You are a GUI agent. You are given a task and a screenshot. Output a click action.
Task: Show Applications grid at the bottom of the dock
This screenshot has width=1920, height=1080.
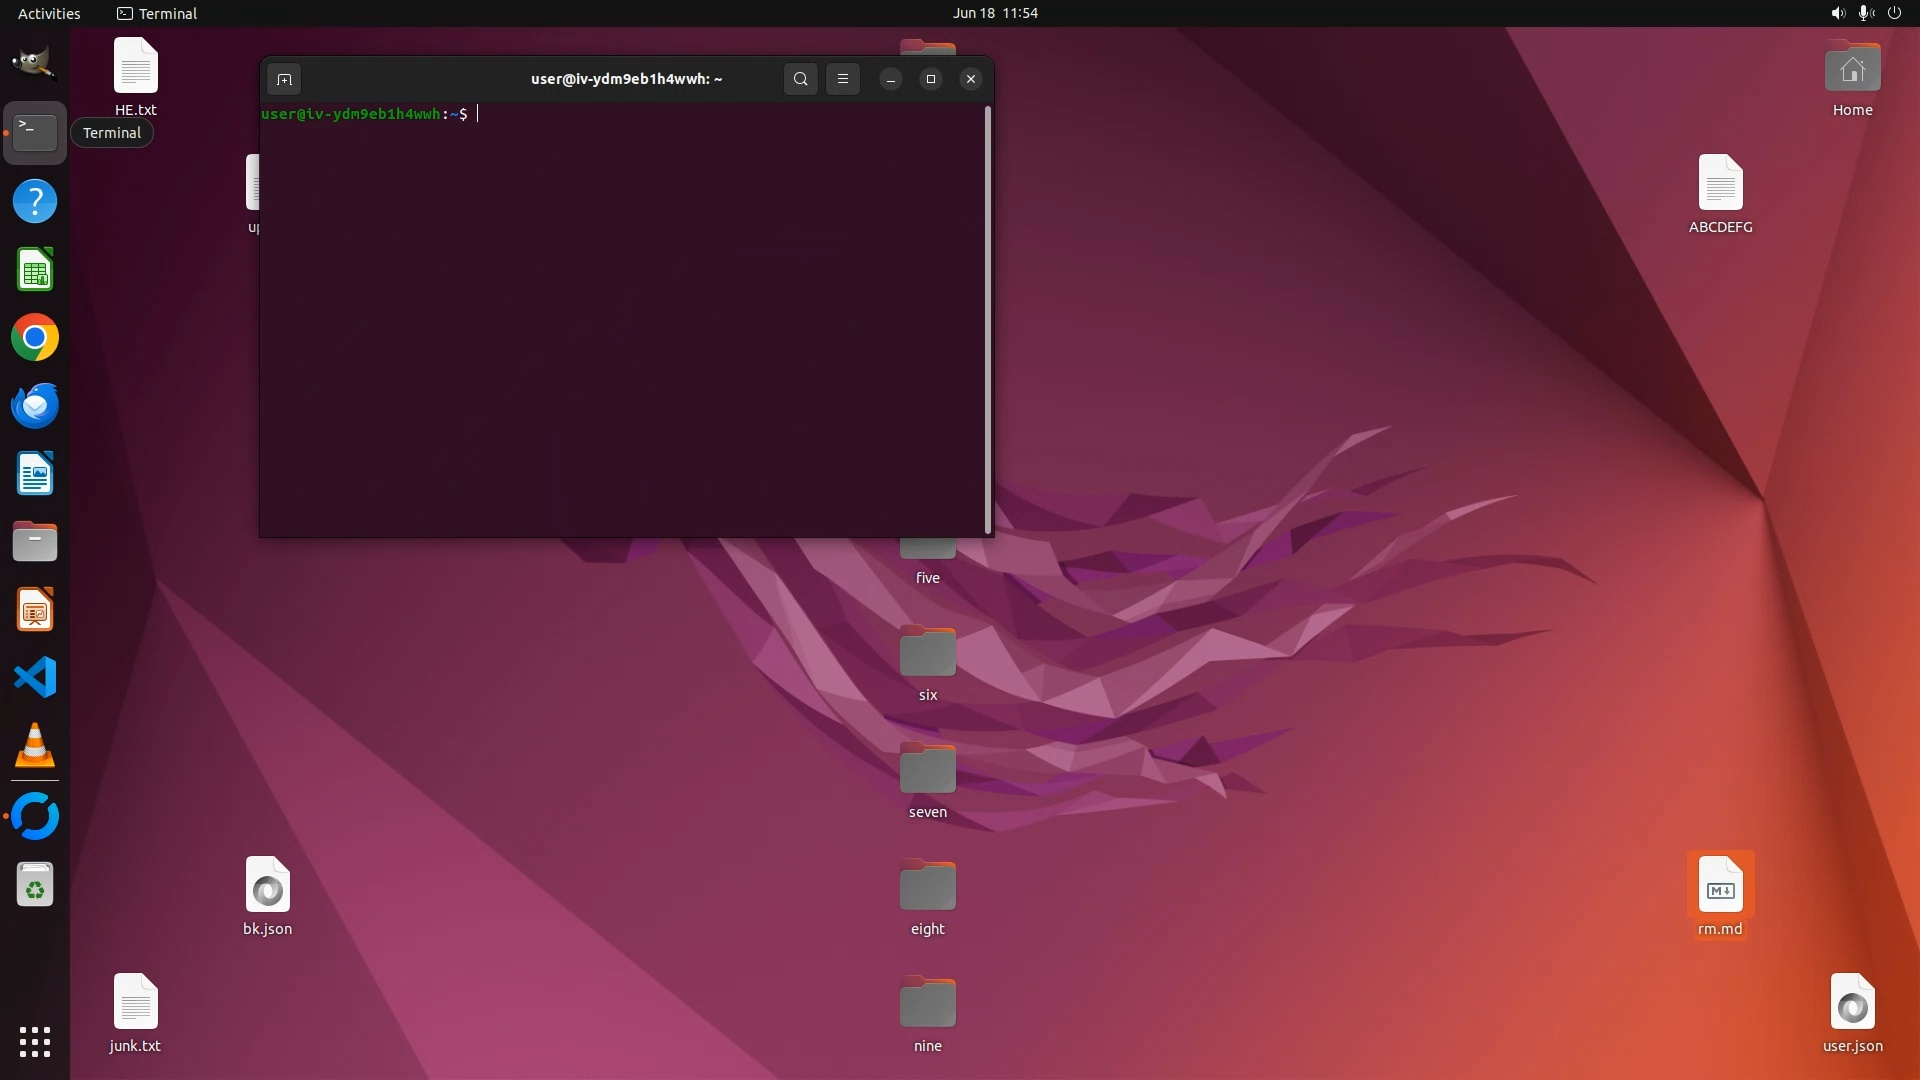tap(35, 1042)
